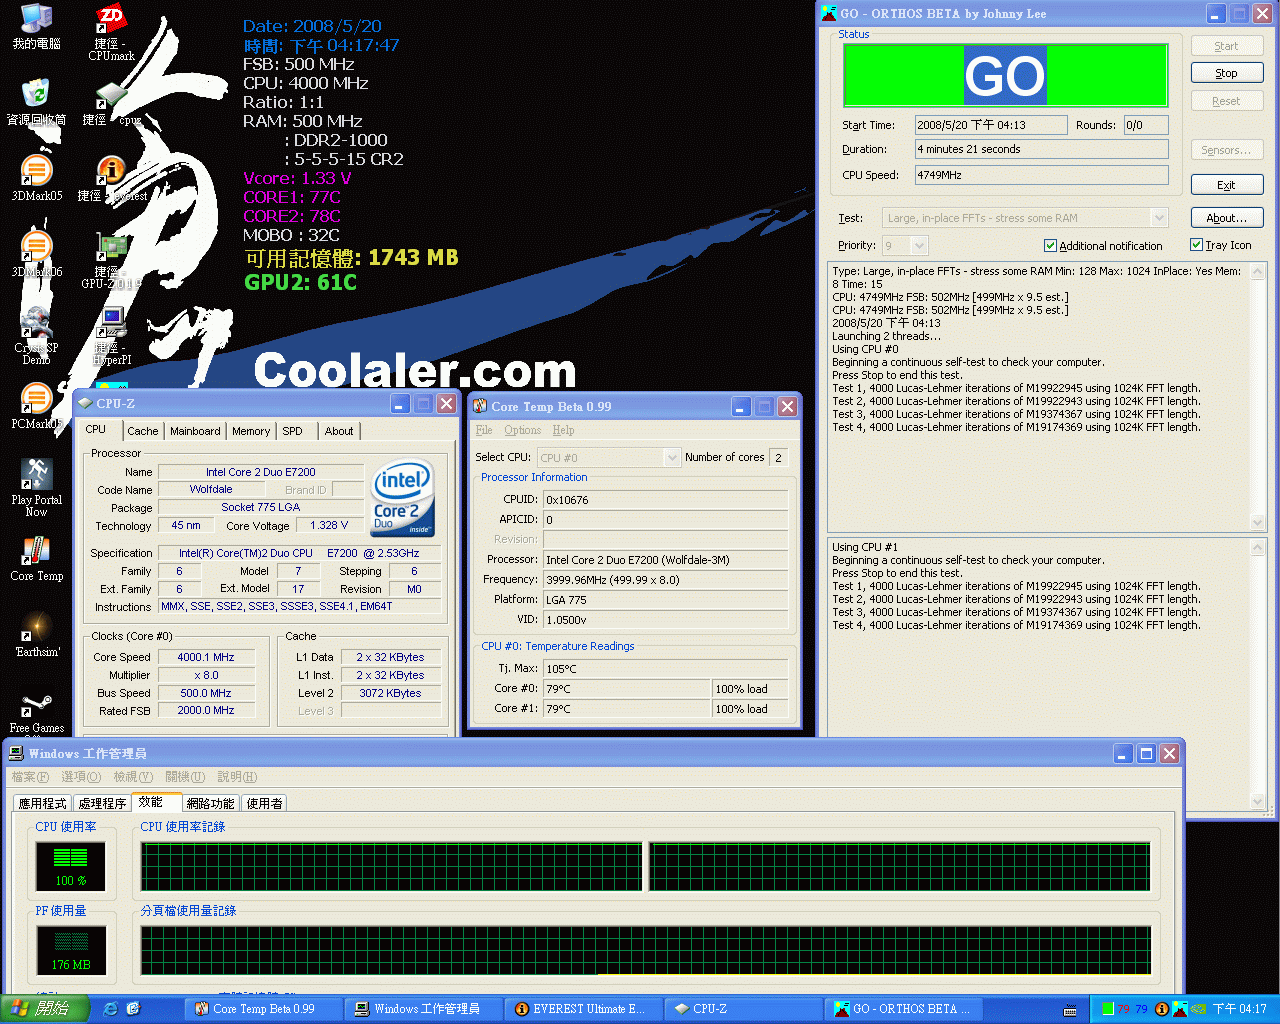The image size is (1280, 1024).
Task: Switch to the 網路功能 tab in Task Manager
Action: pos(211,803)
